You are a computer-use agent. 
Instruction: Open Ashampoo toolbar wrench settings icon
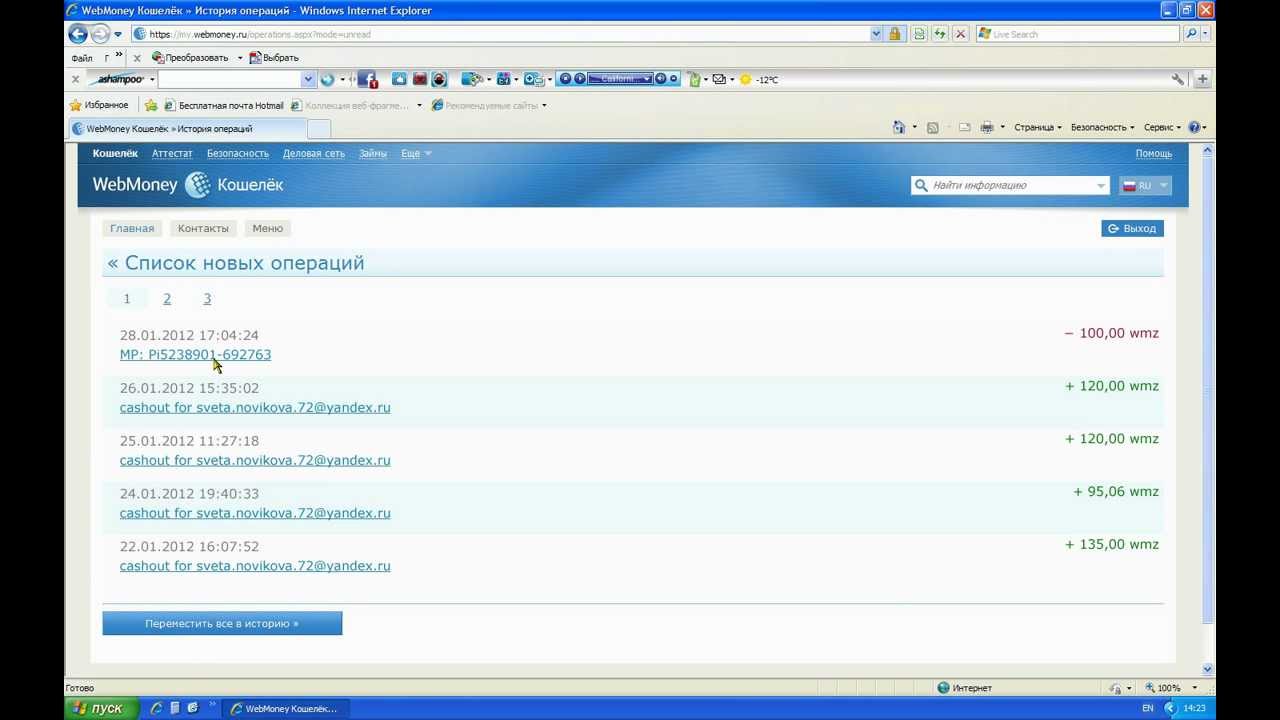point(1178,79)
